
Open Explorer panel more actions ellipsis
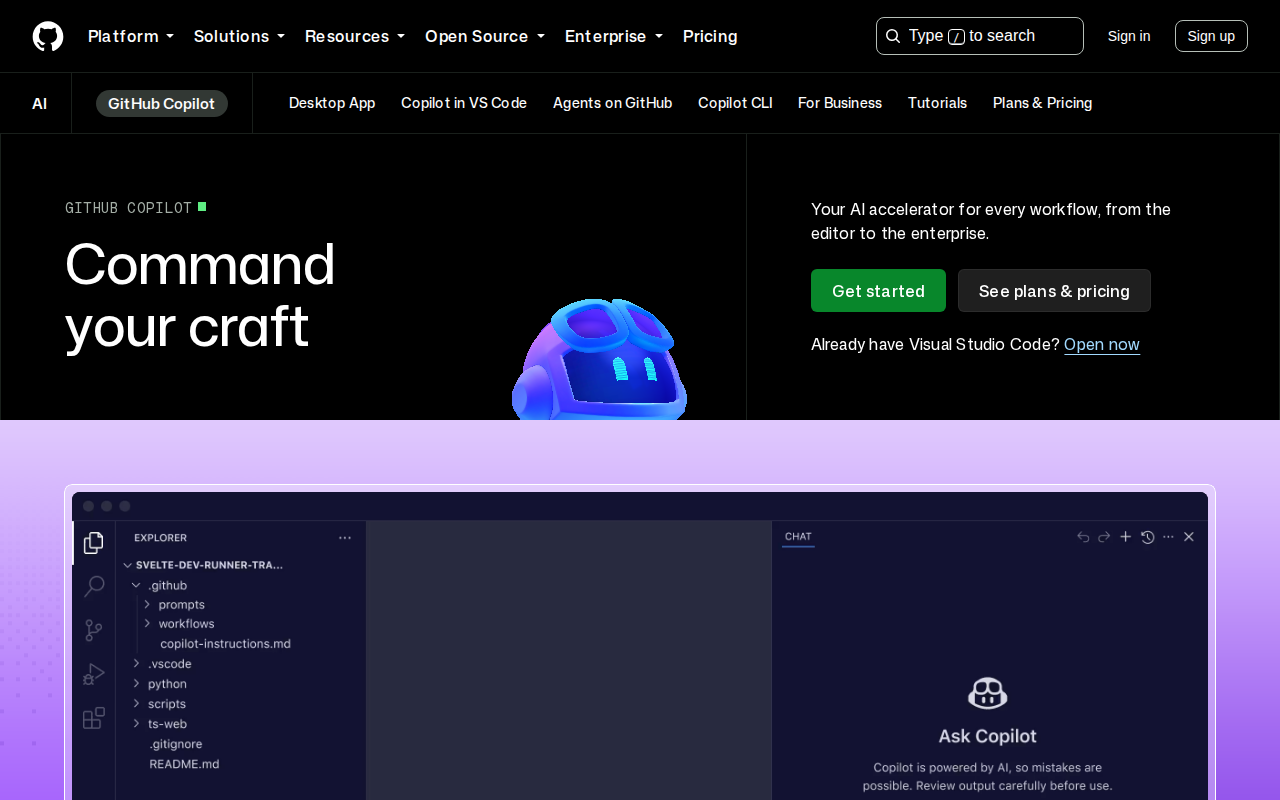coord(345,537)
